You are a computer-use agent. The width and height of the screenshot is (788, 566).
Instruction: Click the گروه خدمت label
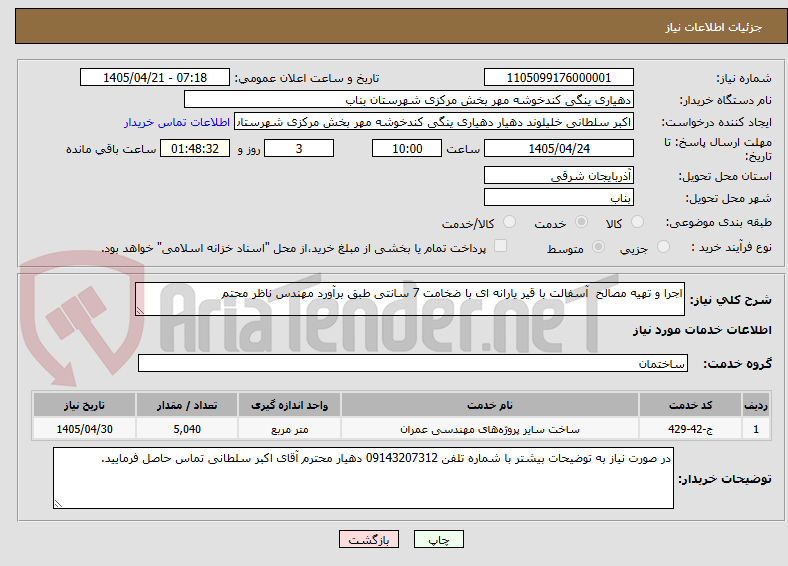tap(737, 363)
